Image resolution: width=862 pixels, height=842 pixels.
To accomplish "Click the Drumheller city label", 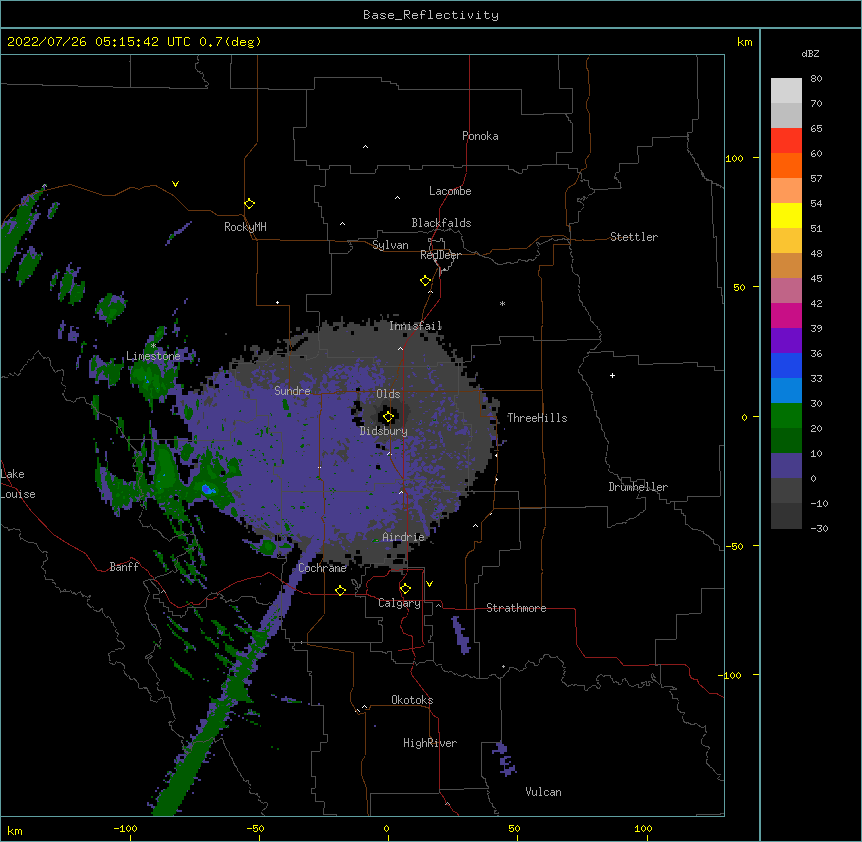I will click(638, 487).
